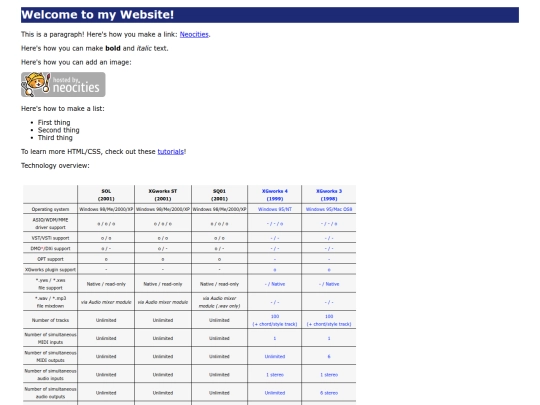Click the 'Native / read-only' cell under SOL

pyautogui.click(x=106, y=284)
